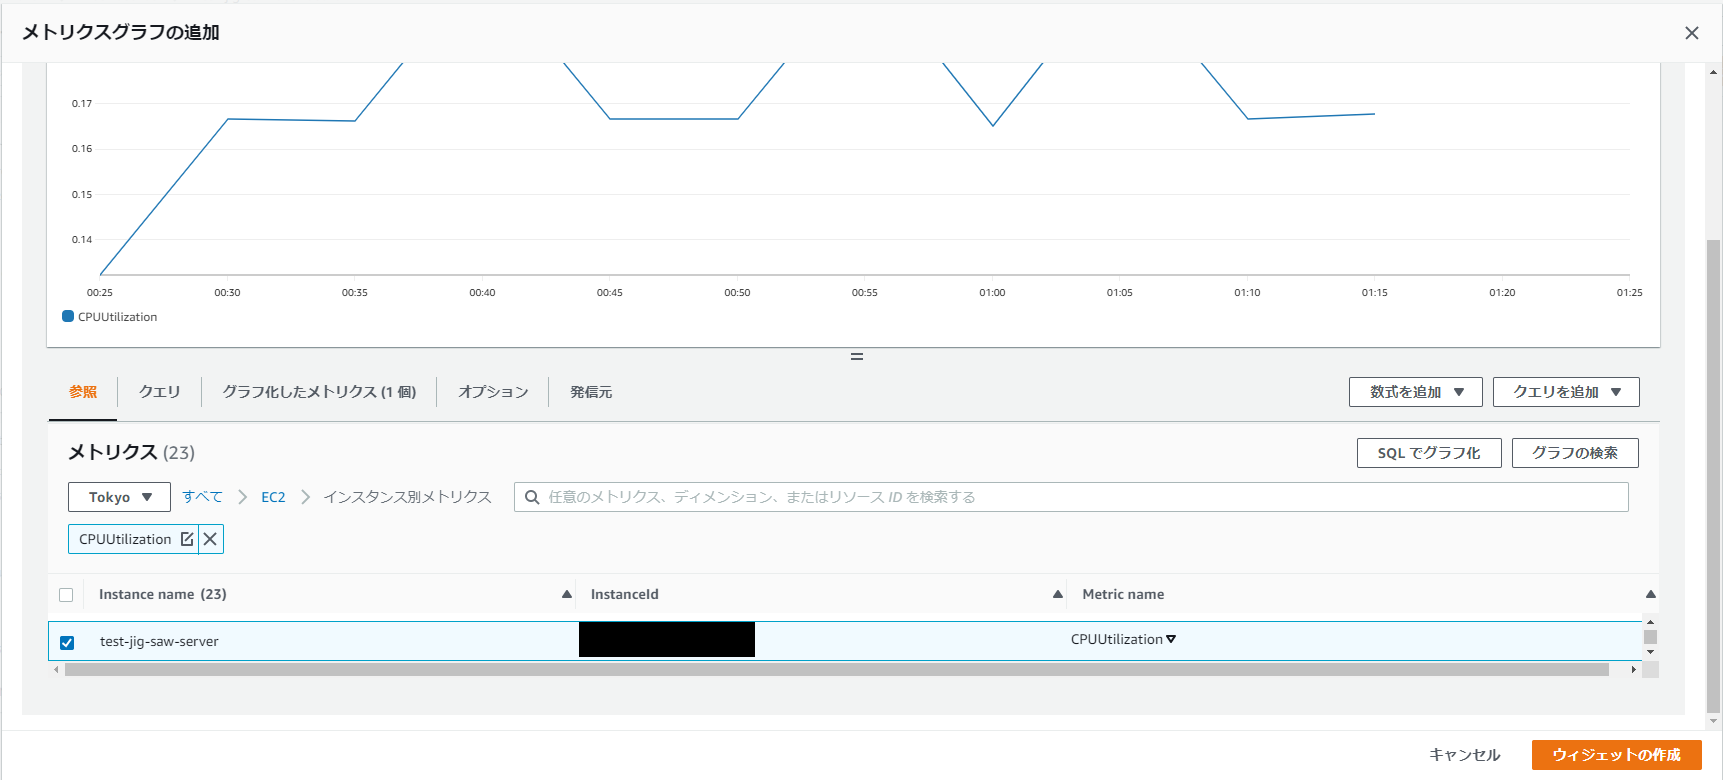This screenshot has height=780, width=1723.
Task: Expand the 数式を追加 dropdown
Action: (x=1416, y=392)
